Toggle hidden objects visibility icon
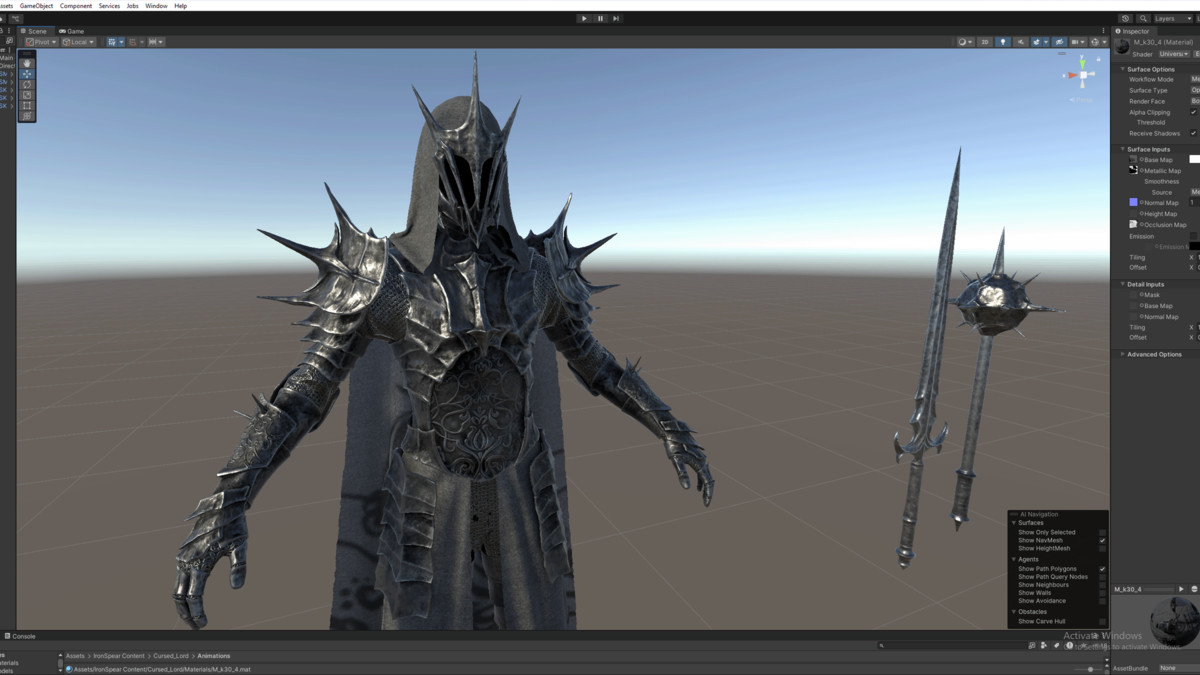The image size is (1200, 675). tap(1059, 42)
